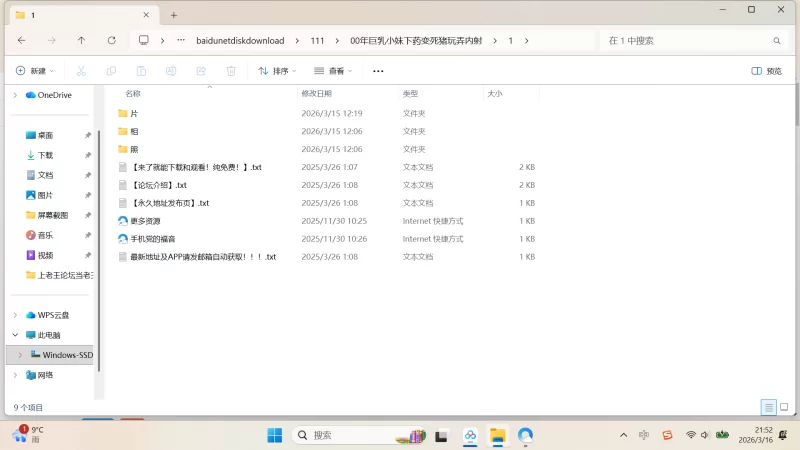800x450 pixels.
Task: Add a new tab with plus button
Action: (x=174, y=15)
